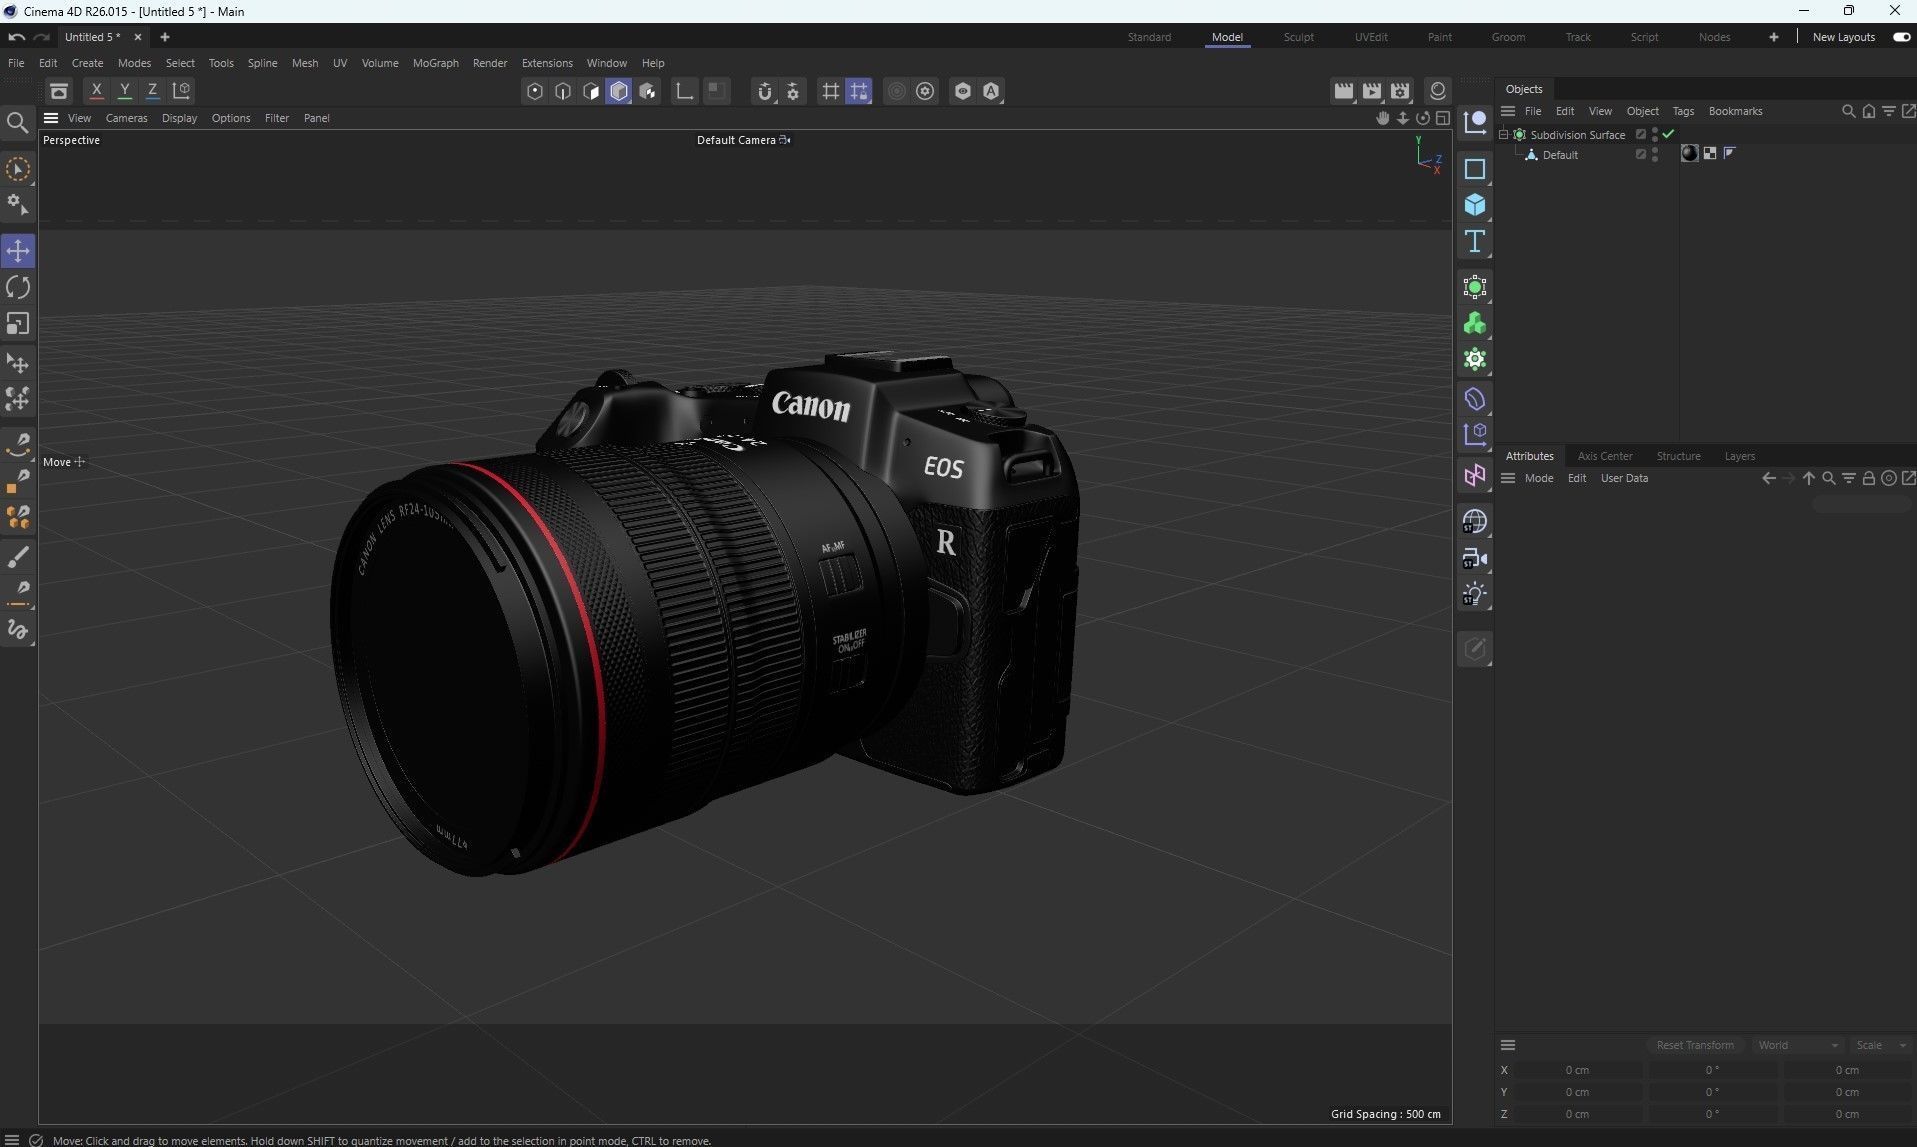This screenshot has height=1147, width=1917.
Task: Toggle coordinate system world/object
Action: 181,90
